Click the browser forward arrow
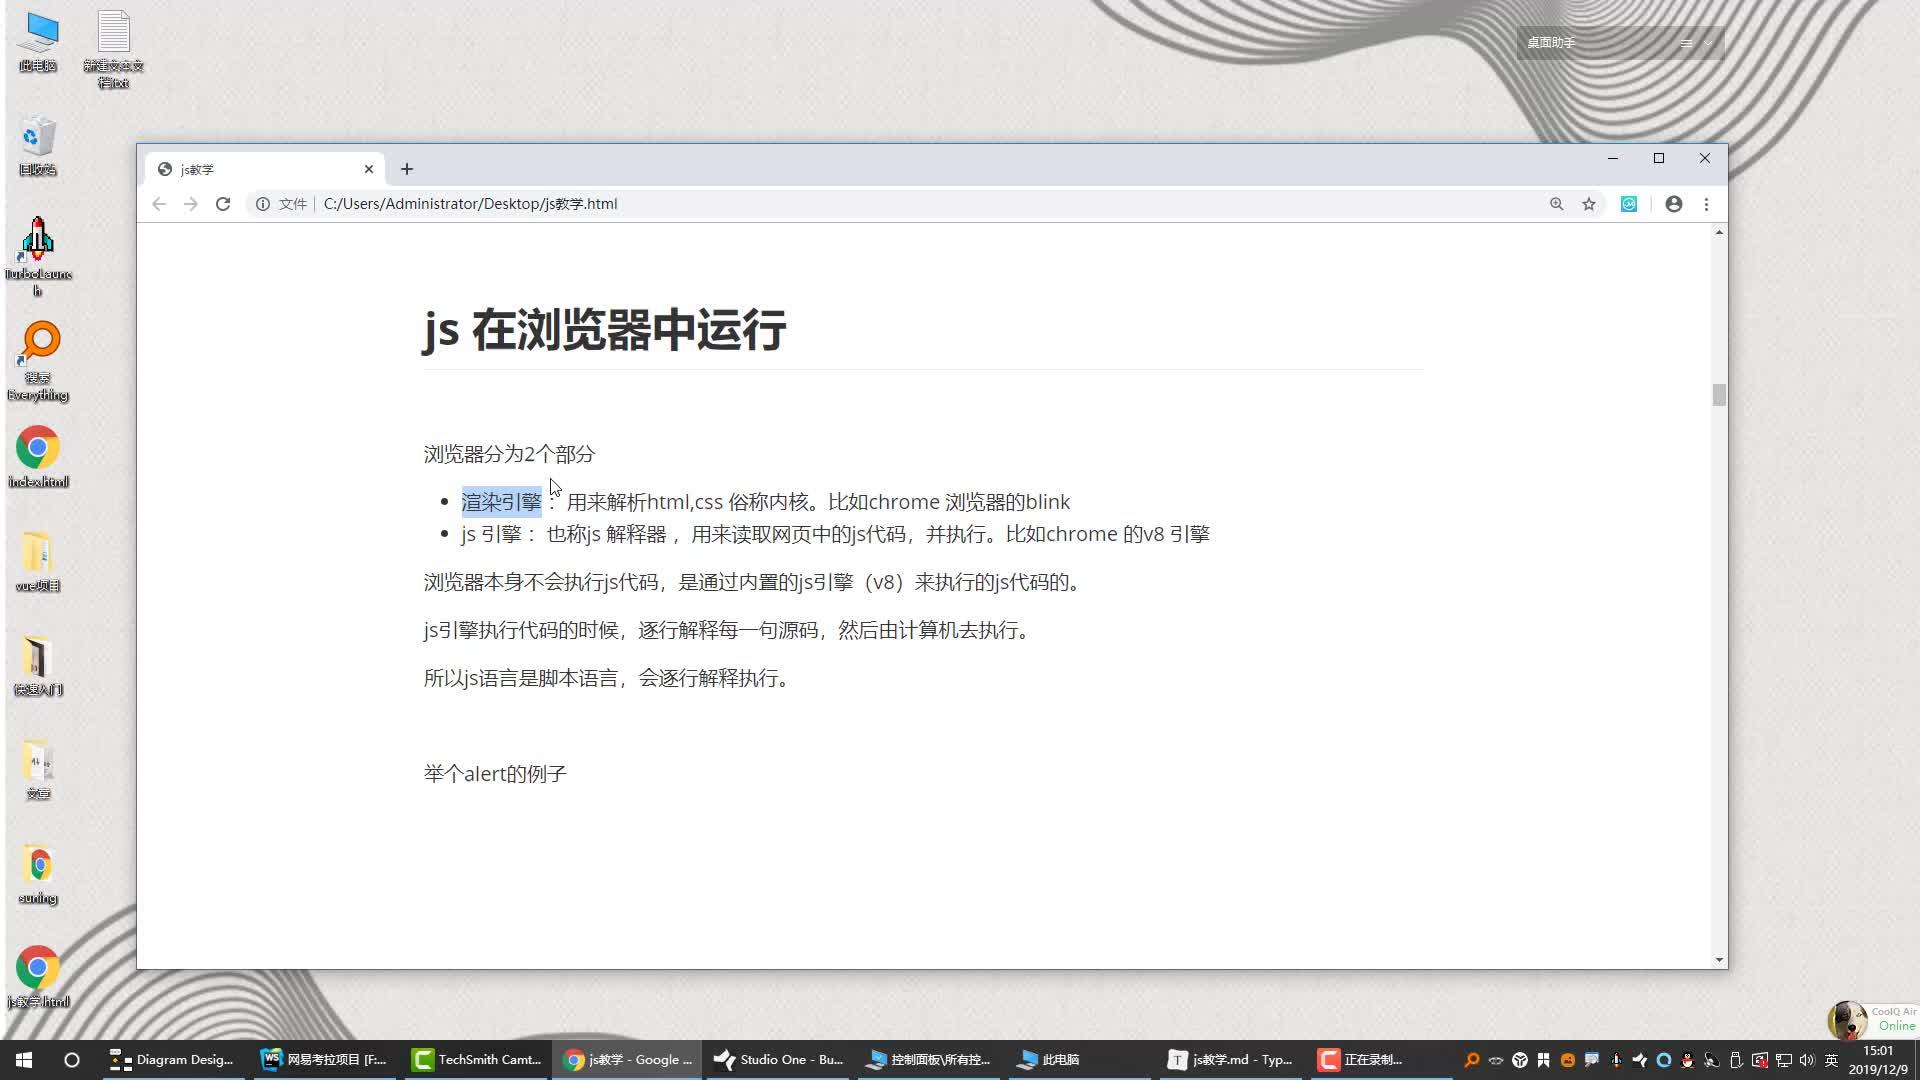The height and width of the screenshot is (1080, 1920). click(191, 204)
